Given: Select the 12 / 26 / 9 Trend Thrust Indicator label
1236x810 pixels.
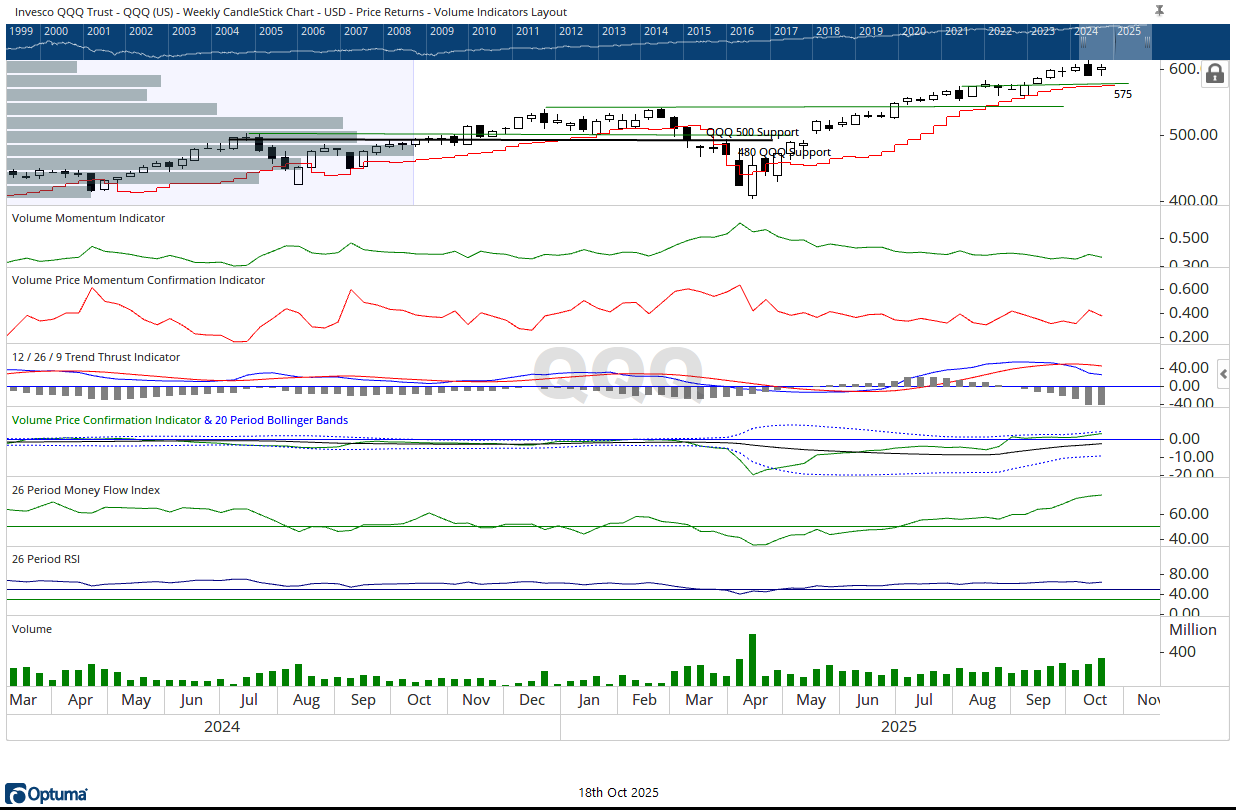Looking at the screenshot, I should [96, 357].
